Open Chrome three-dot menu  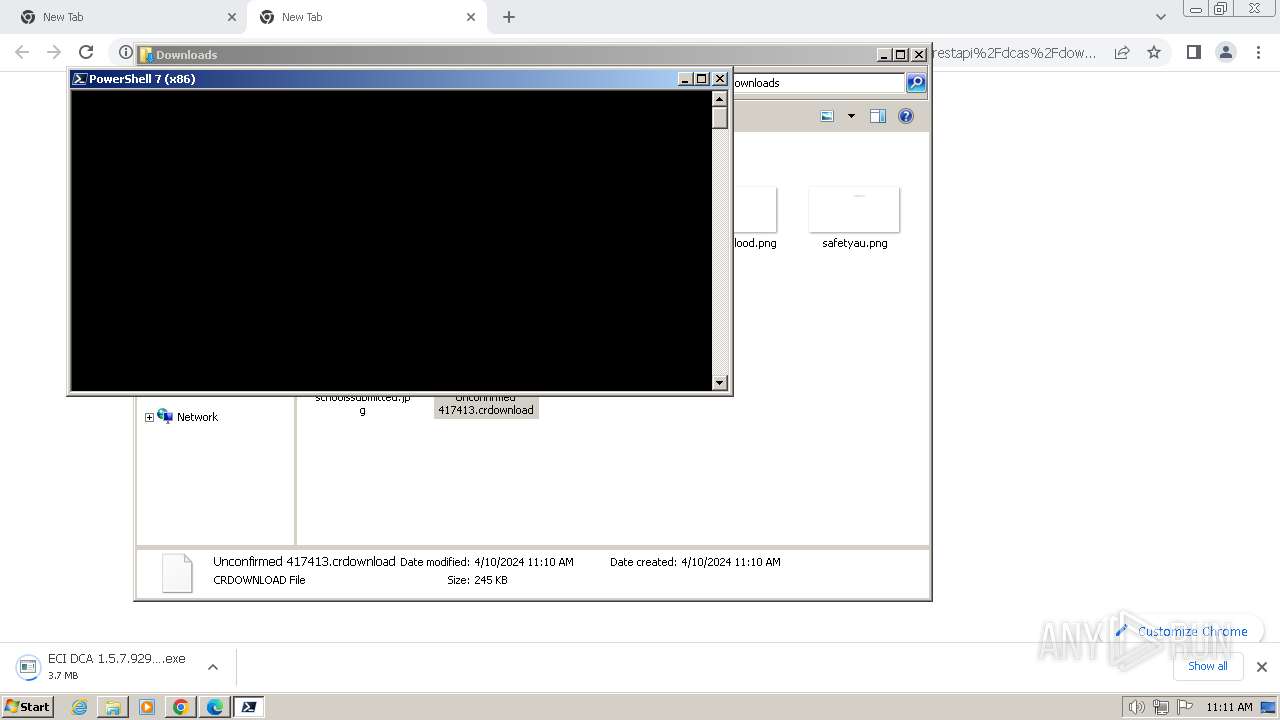point(1259,52)
